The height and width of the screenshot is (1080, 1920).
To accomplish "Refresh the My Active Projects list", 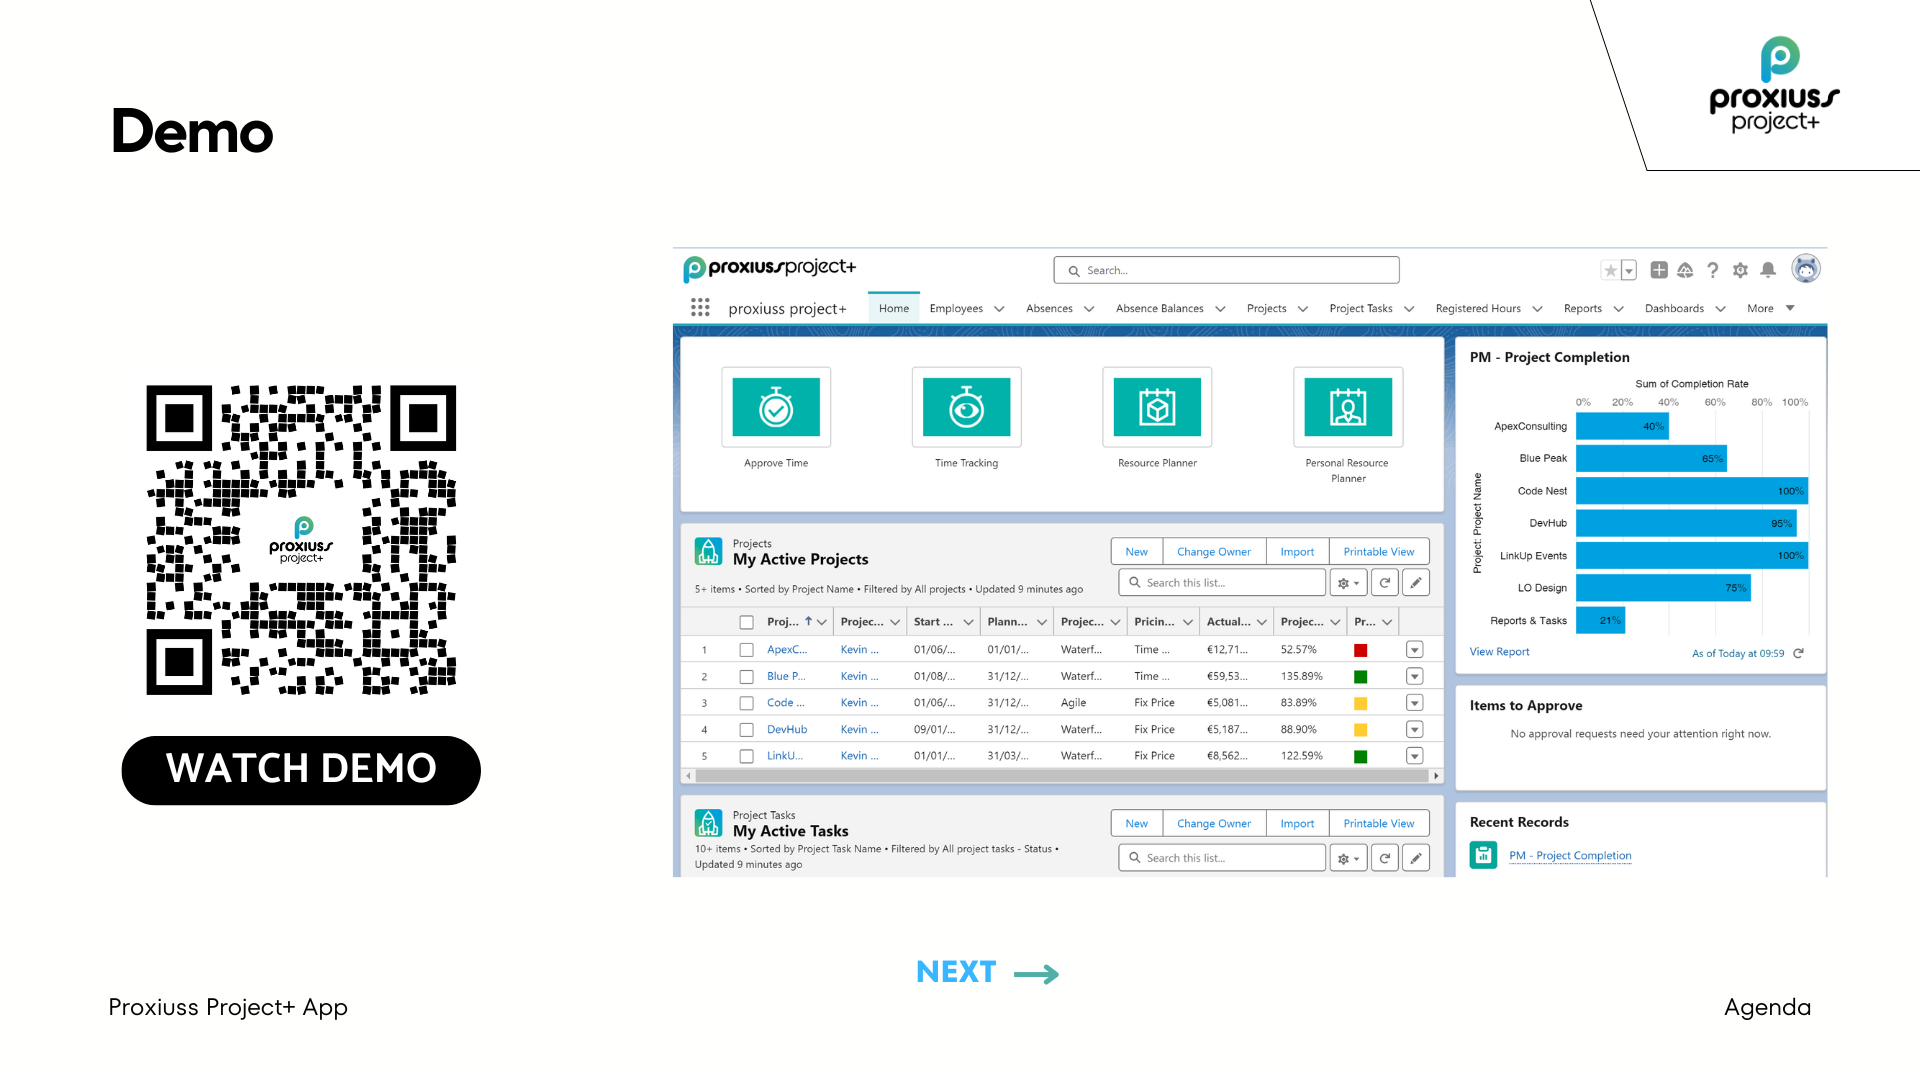I will coord(1385,583).
